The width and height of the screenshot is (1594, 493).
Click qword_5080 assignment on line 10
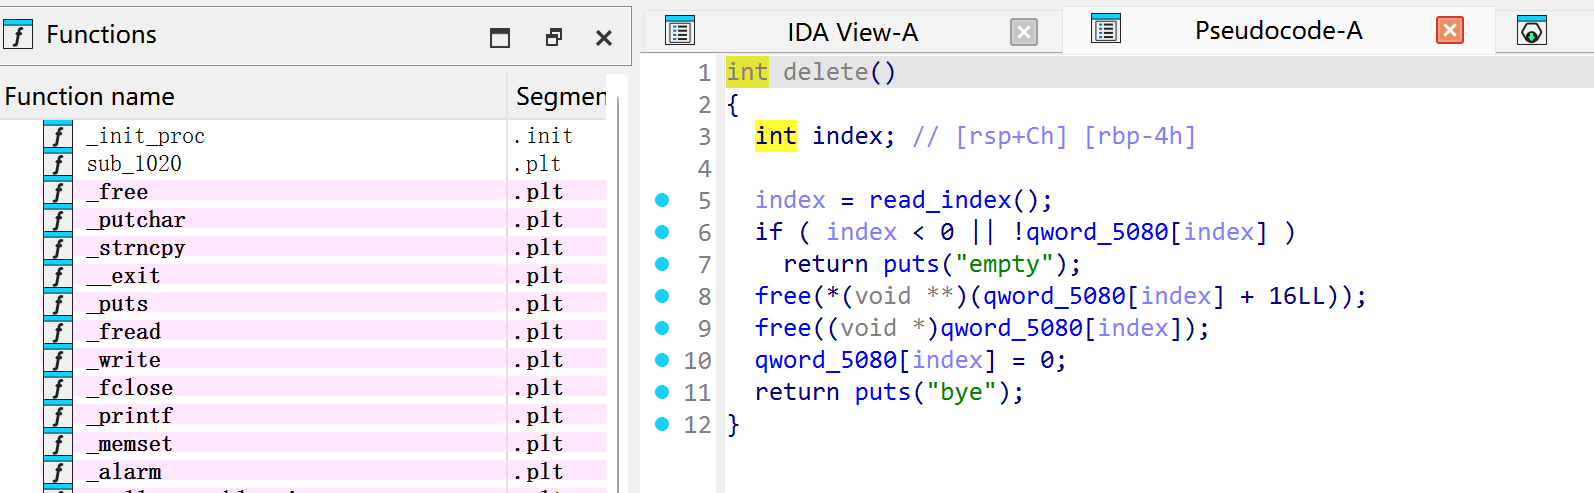(826, 360)
